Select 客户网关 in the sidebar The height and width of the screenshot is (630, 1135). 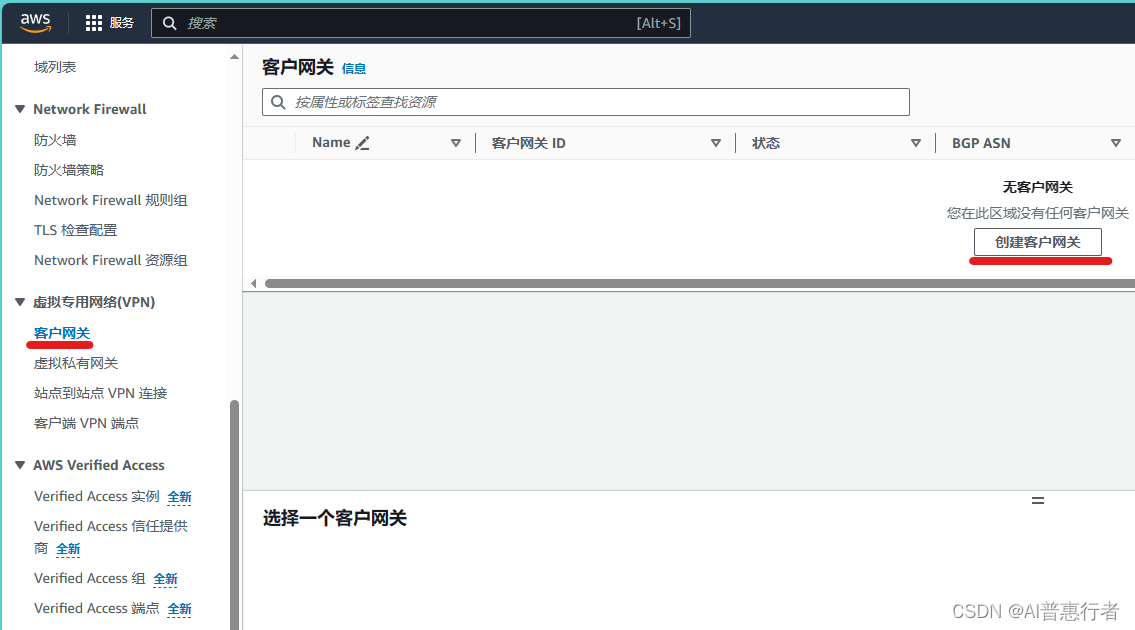point(62,333)
